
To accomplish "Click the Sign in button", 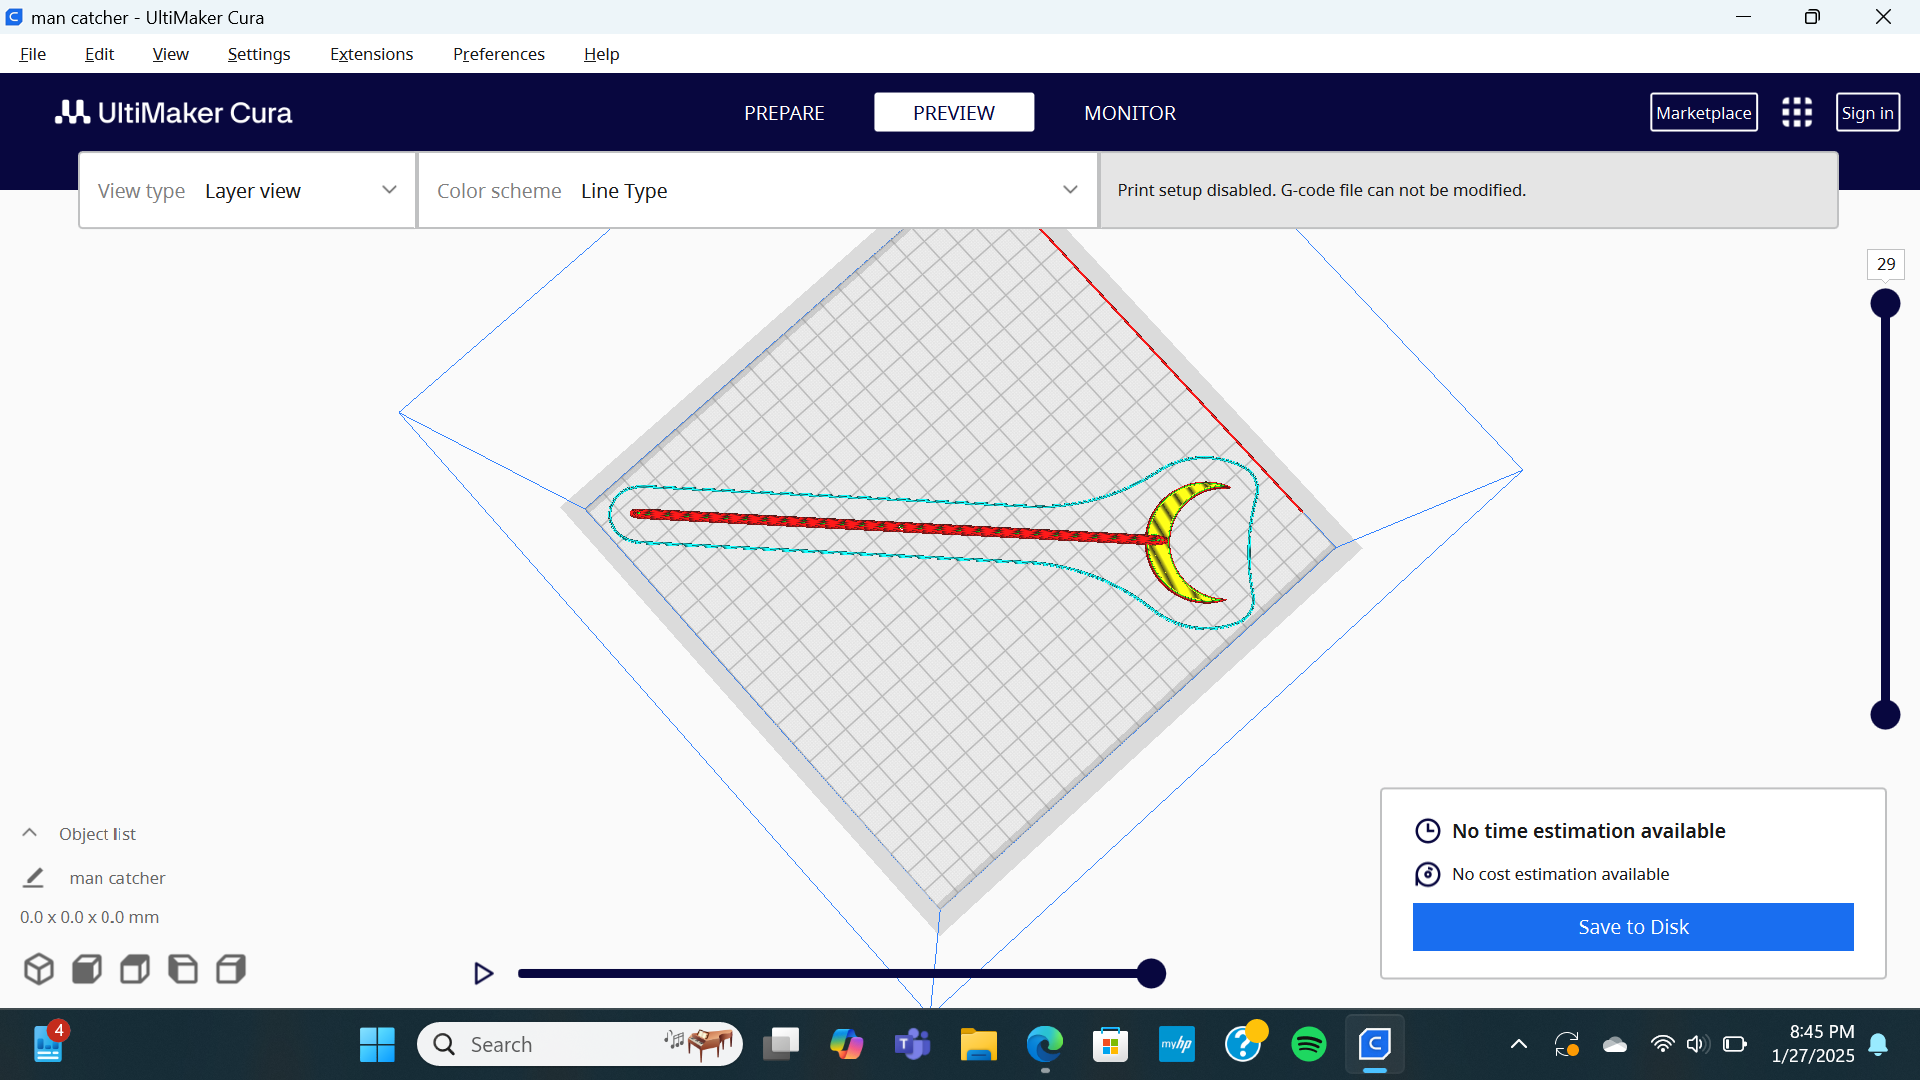I will (x=1867, y=113).
